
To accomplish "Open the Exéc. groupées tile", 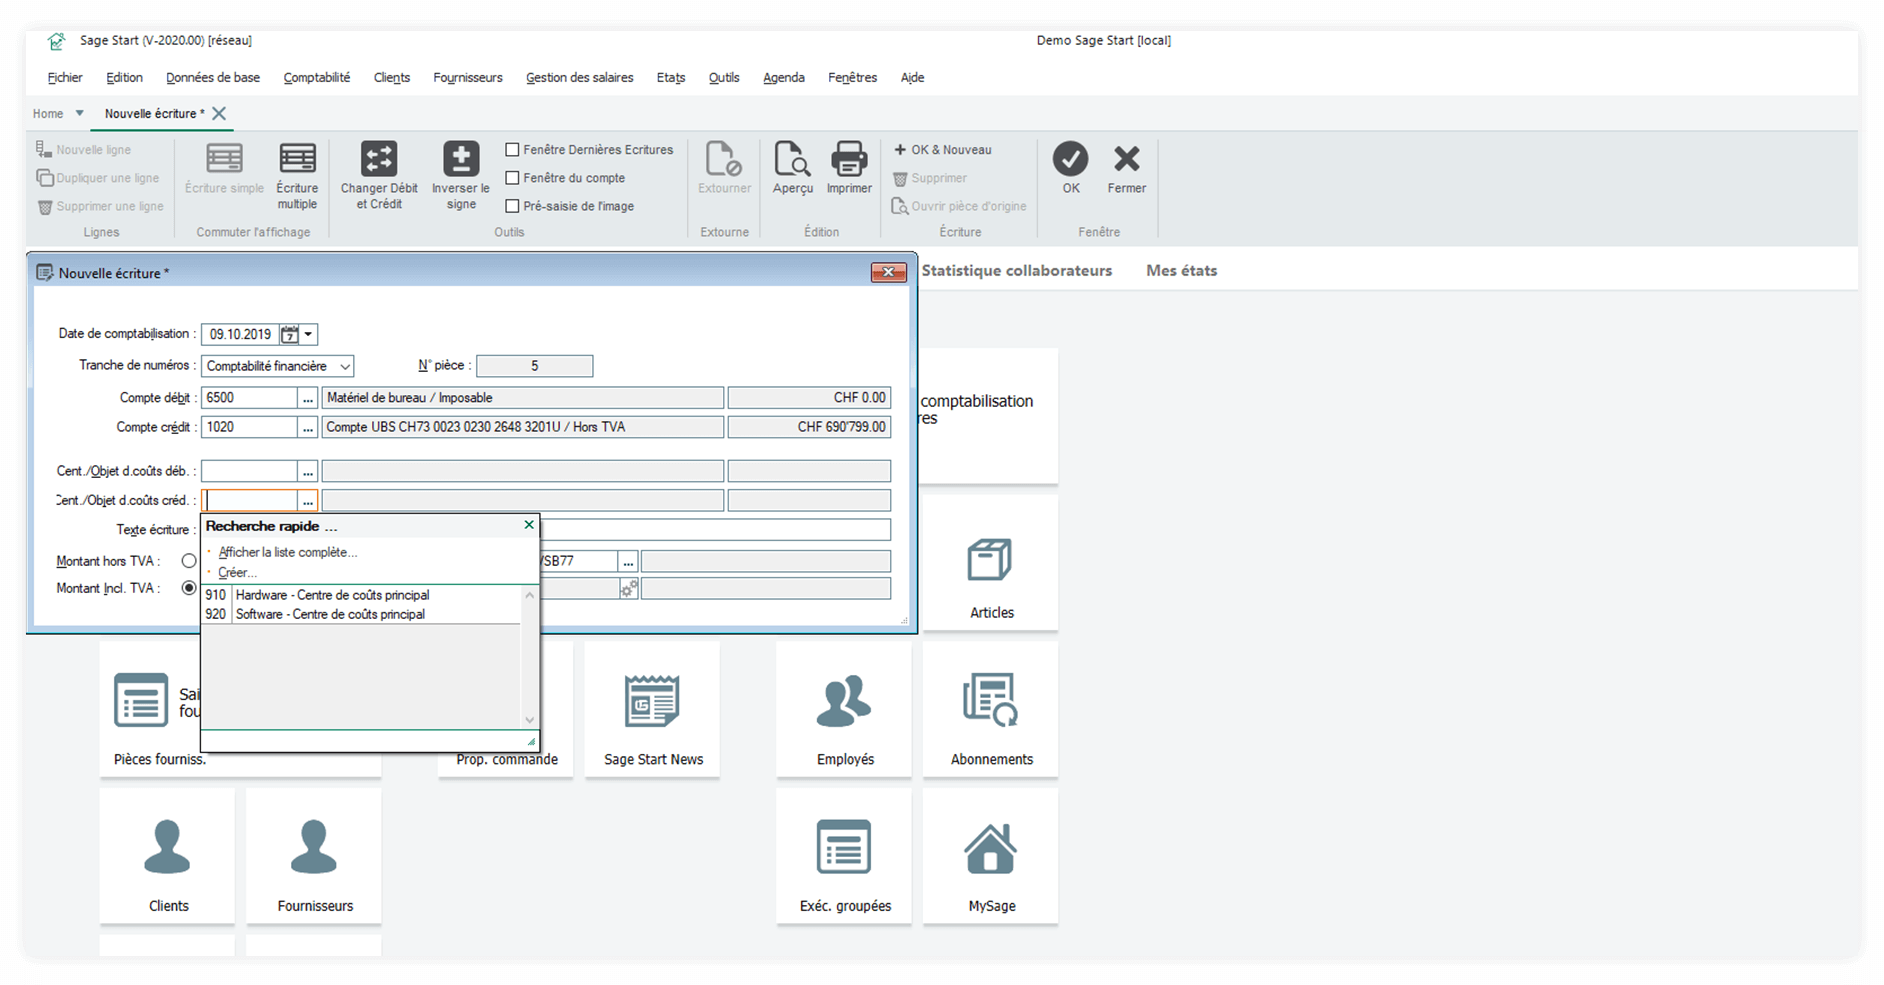I will 844,855.
